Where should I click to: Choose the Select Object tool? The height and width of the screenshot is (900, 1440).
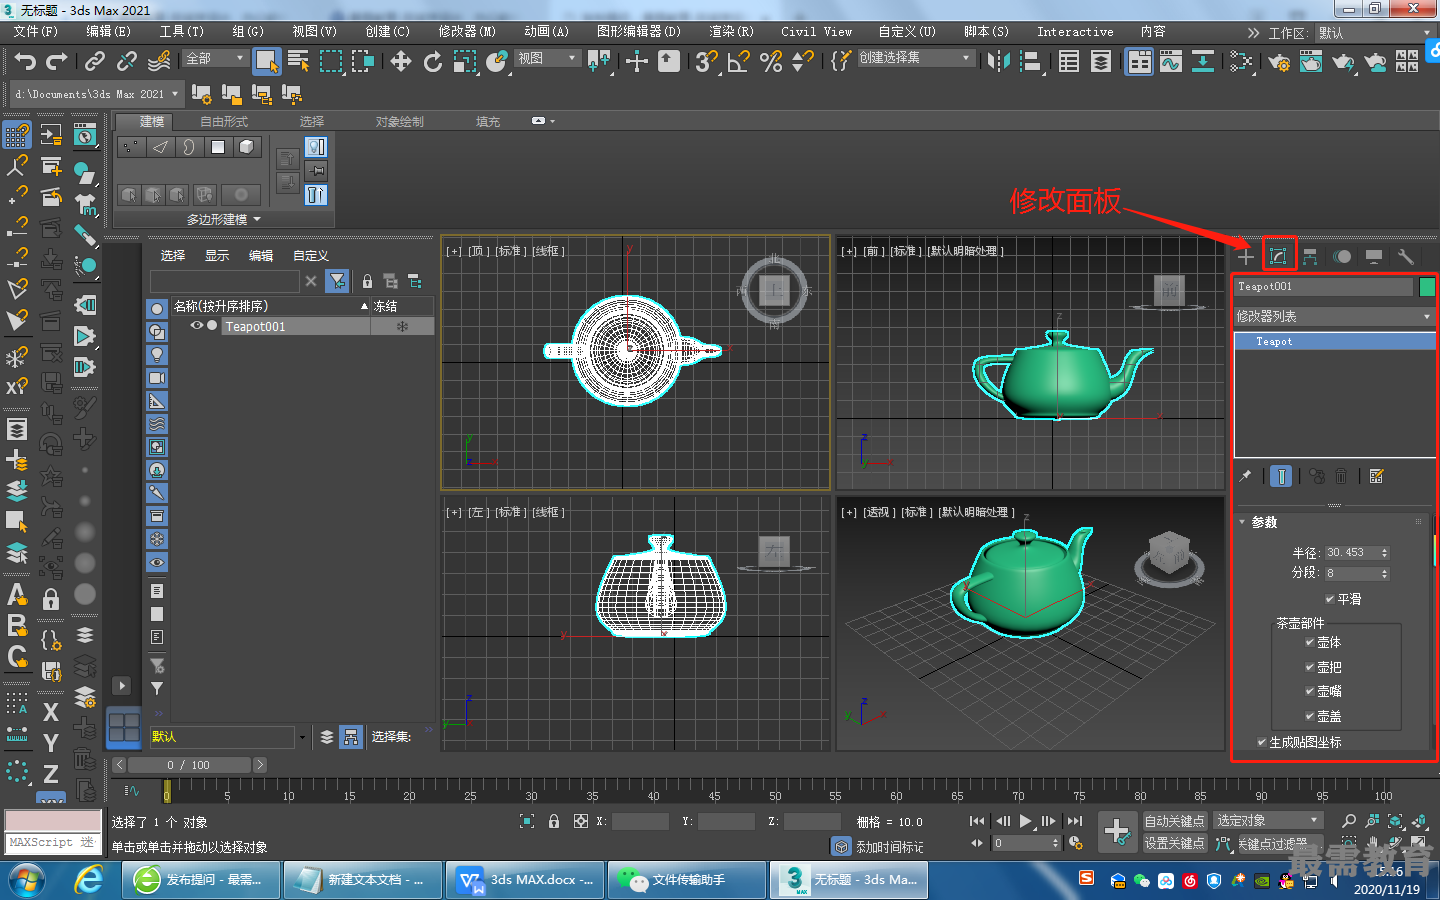coord(266,61)
